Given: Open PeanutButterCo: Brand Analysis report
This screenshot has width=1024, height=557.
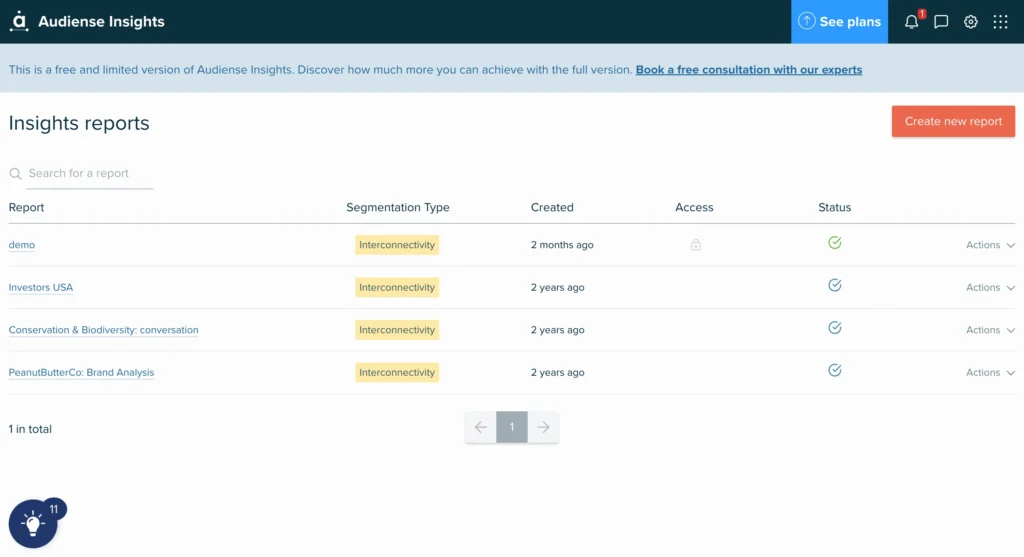Looking at the screenshot, I should [x=81, y=372].
